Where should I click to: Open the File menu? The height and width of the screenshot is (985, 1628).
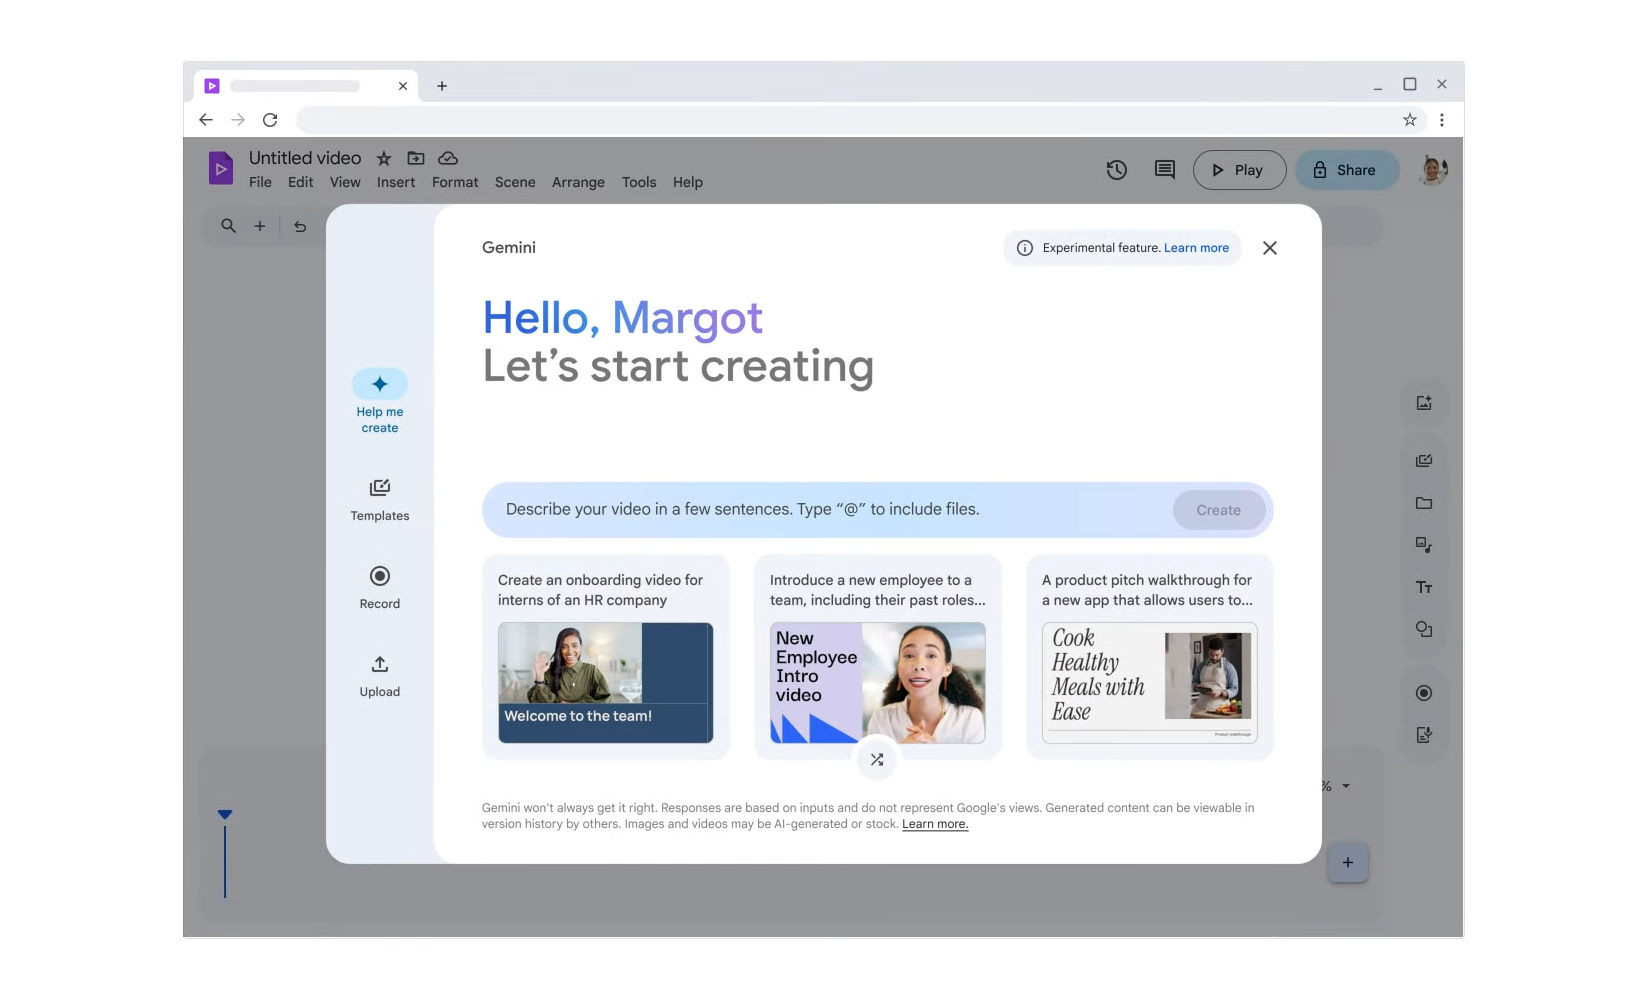(x=260, y=182)
